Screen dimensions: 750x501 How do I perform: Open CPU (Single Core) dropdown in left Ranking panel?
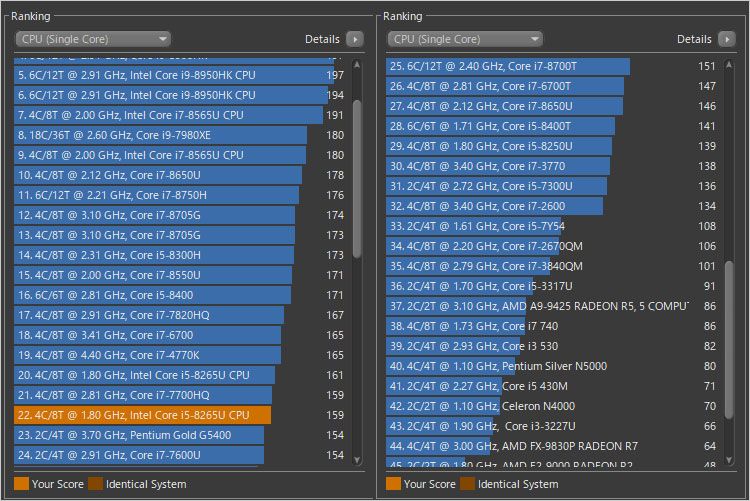(x=93, y=39)
